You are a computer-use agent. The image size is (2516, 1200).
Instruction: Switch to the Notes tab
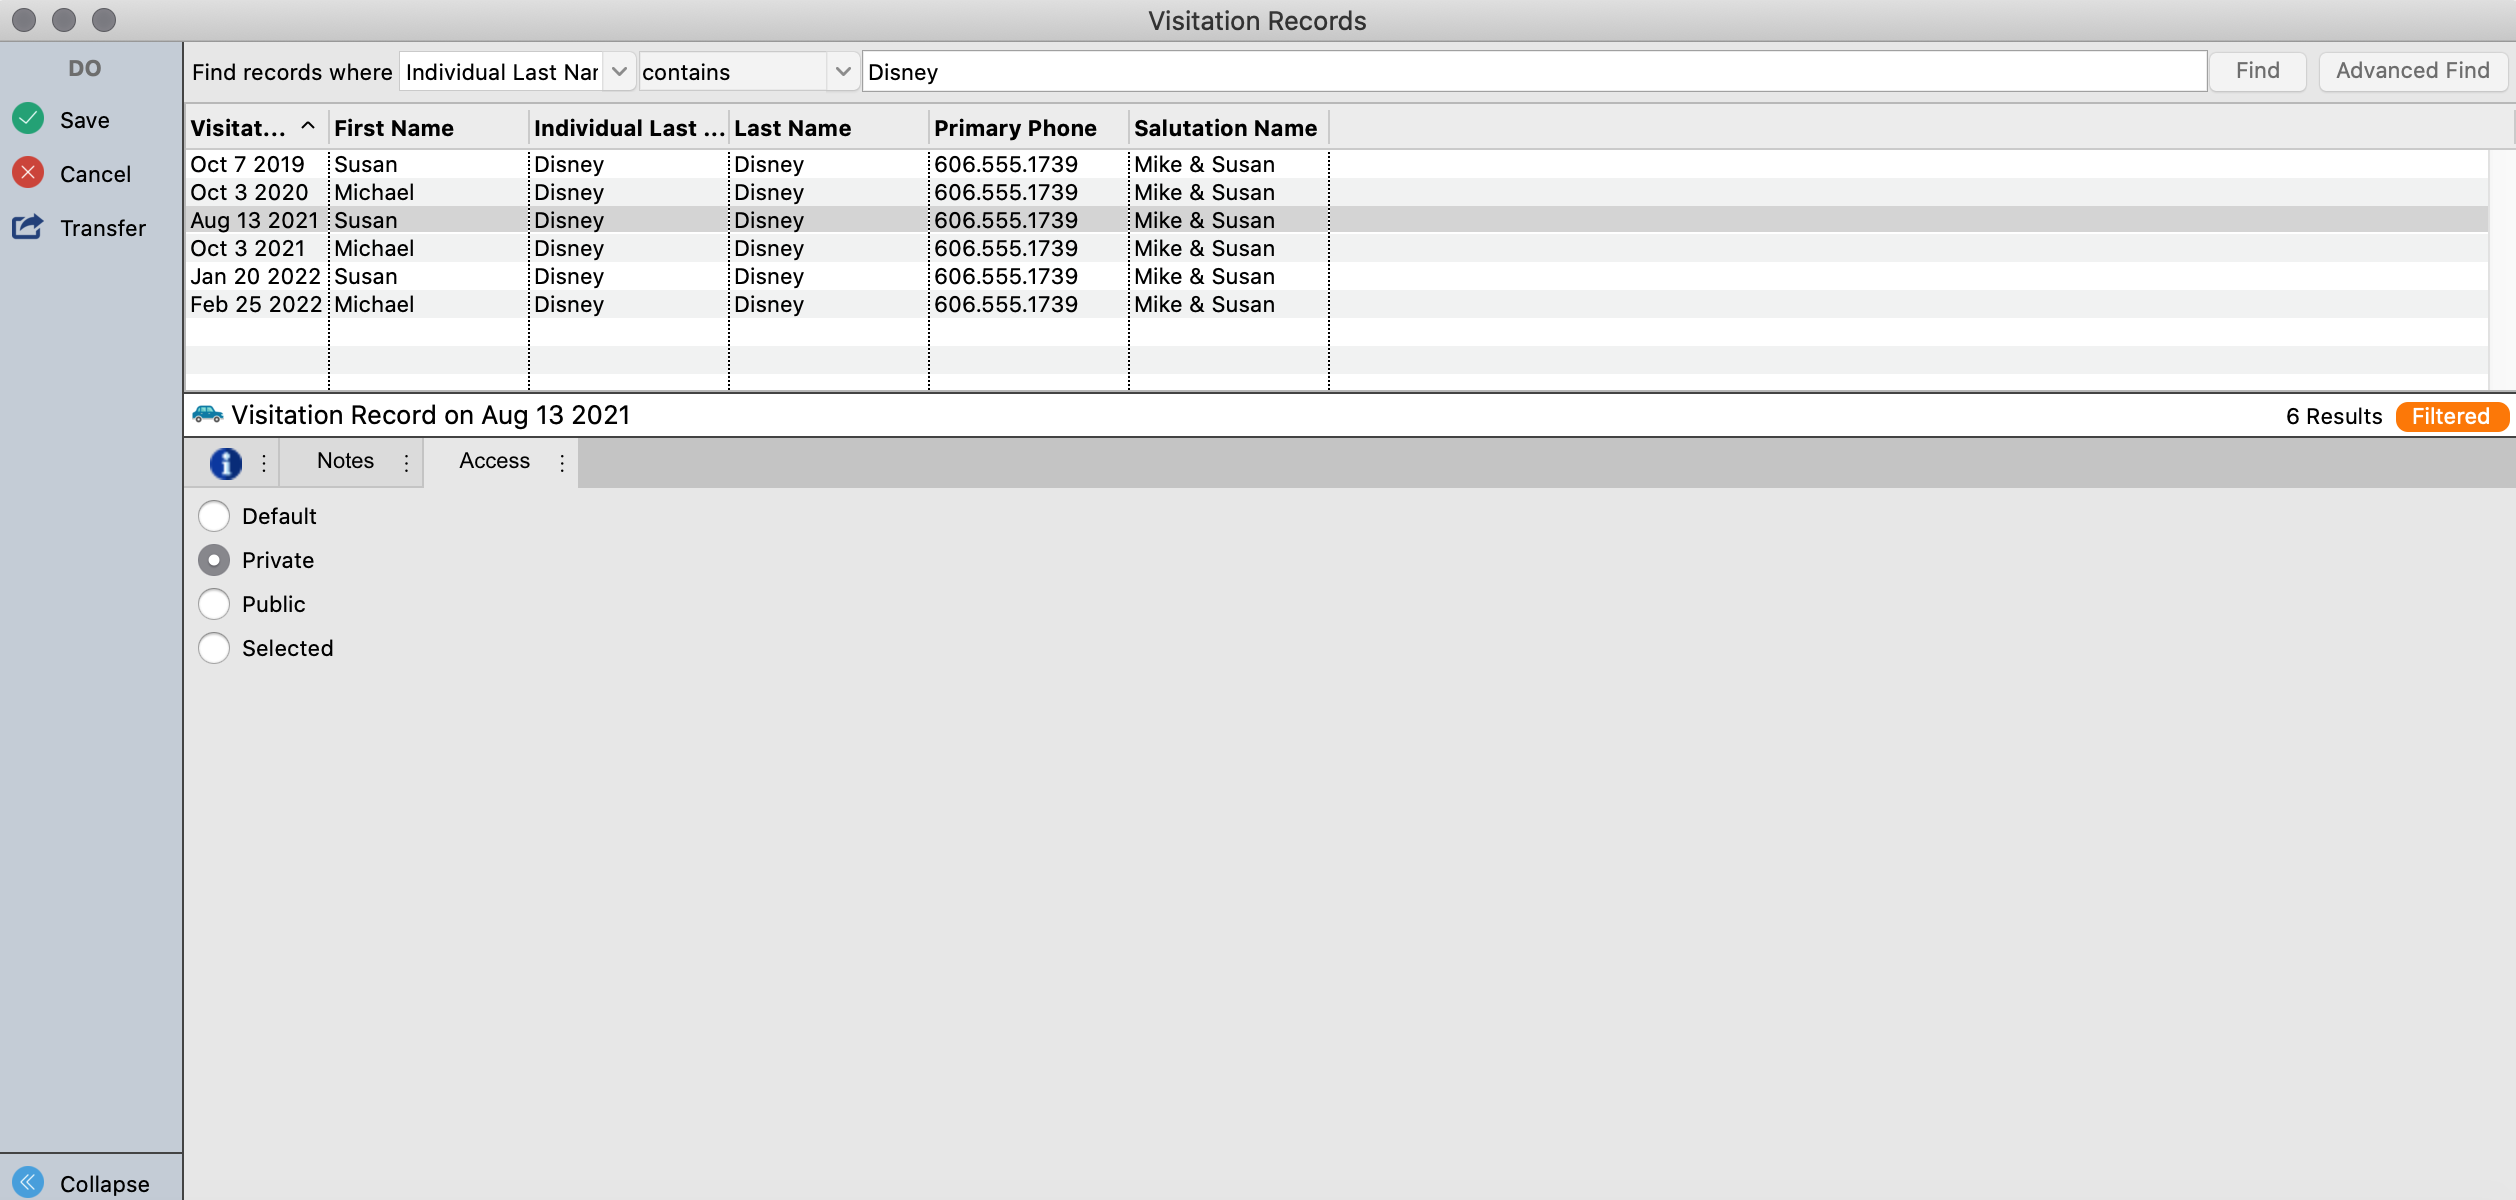(345, 461)
